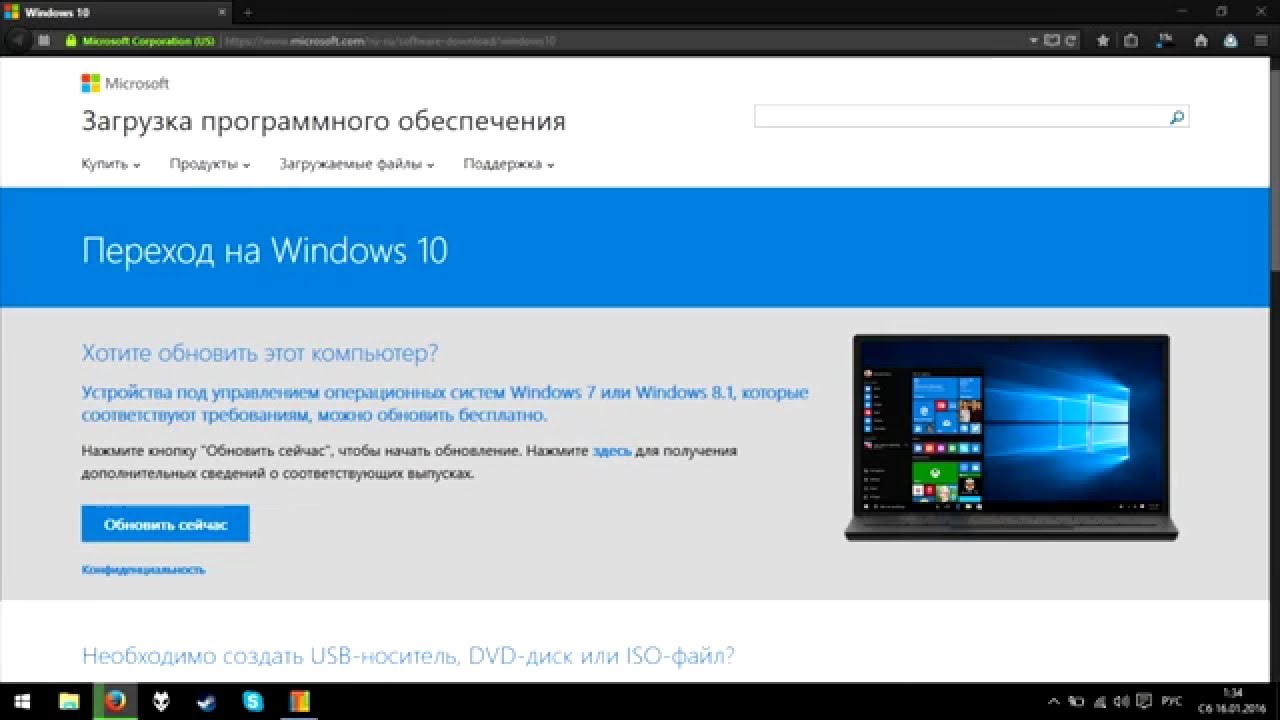Click the здесь hyperlink

(612, 451)
